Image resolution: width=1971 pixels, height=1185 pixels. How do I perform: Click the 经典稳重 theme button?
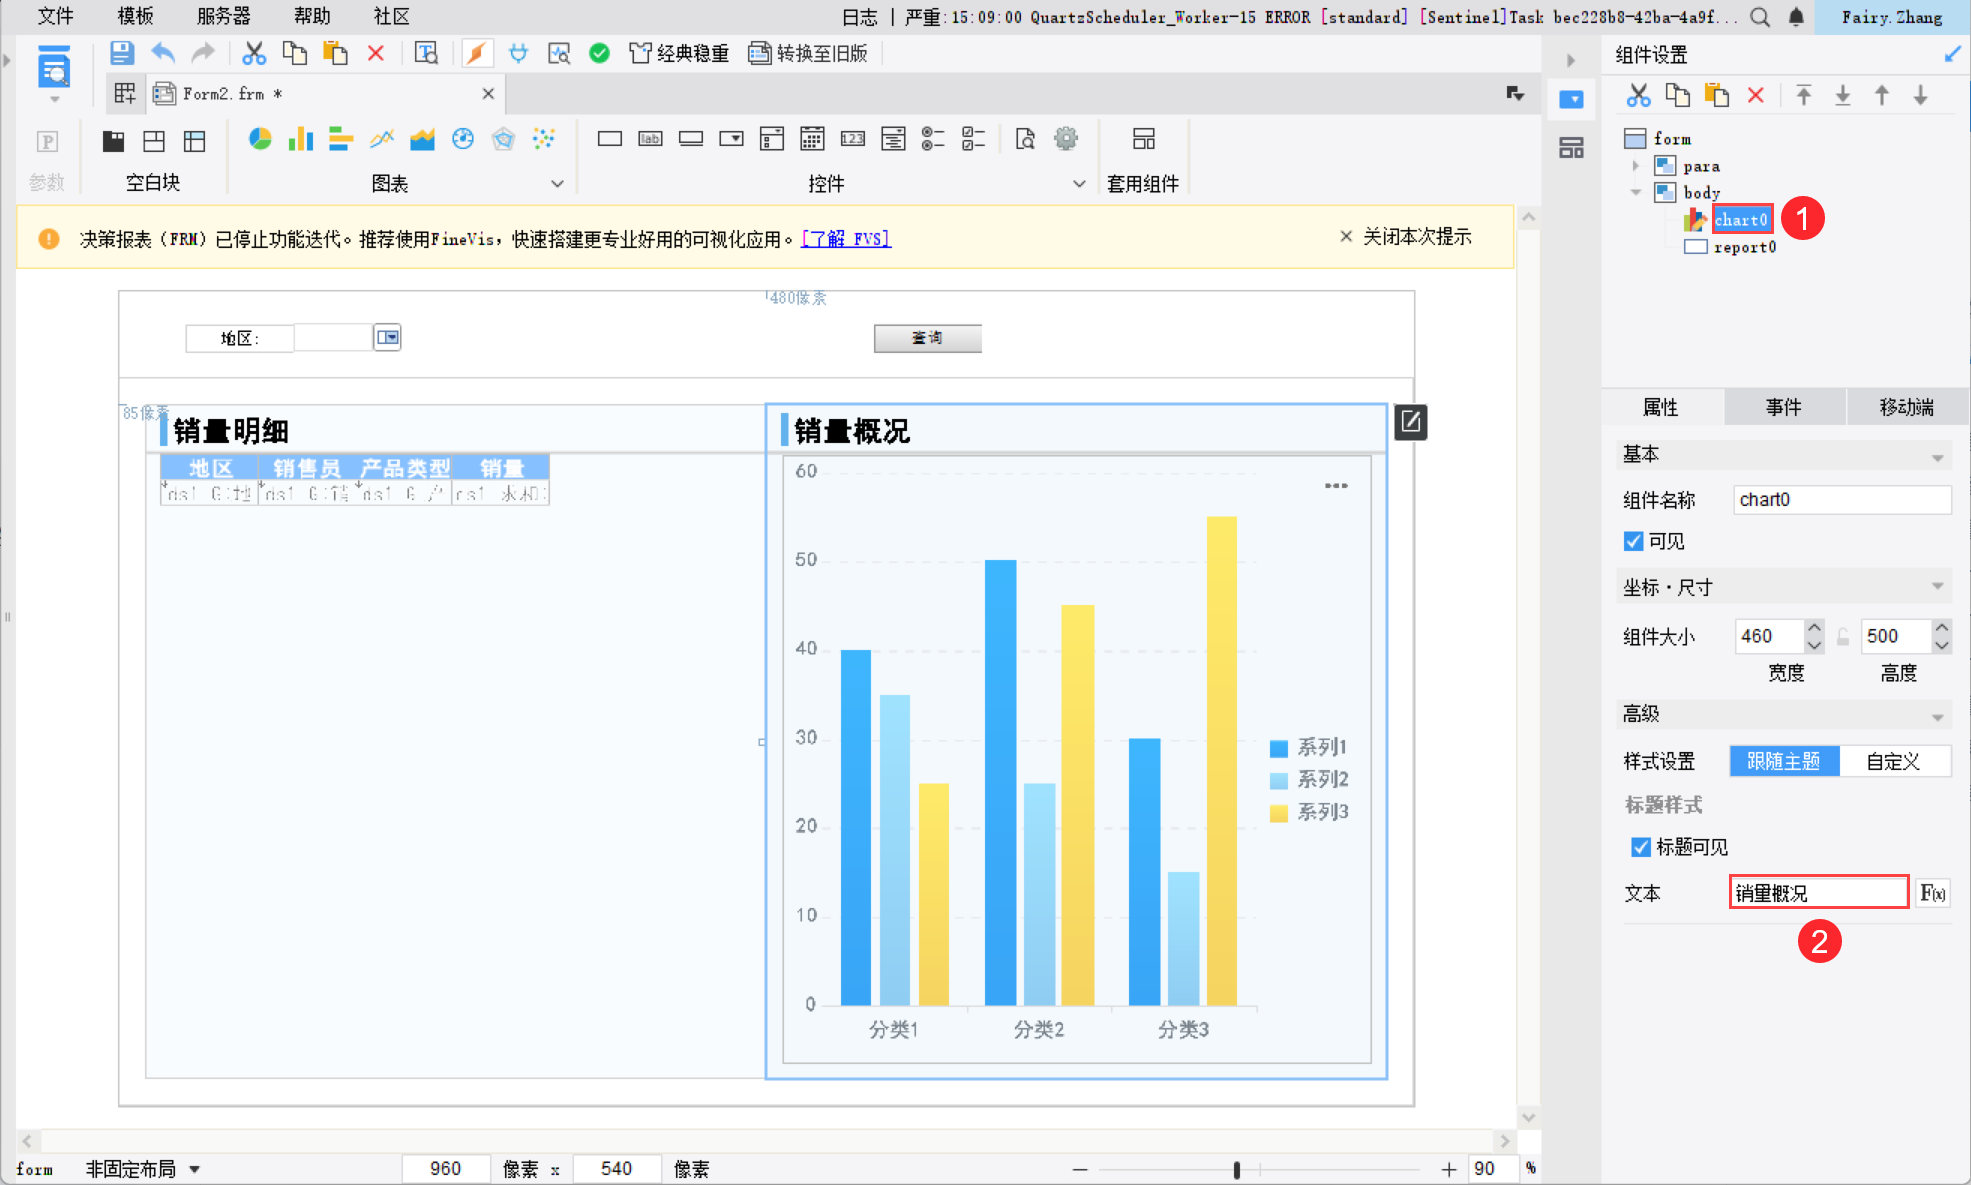coord(679,53)
